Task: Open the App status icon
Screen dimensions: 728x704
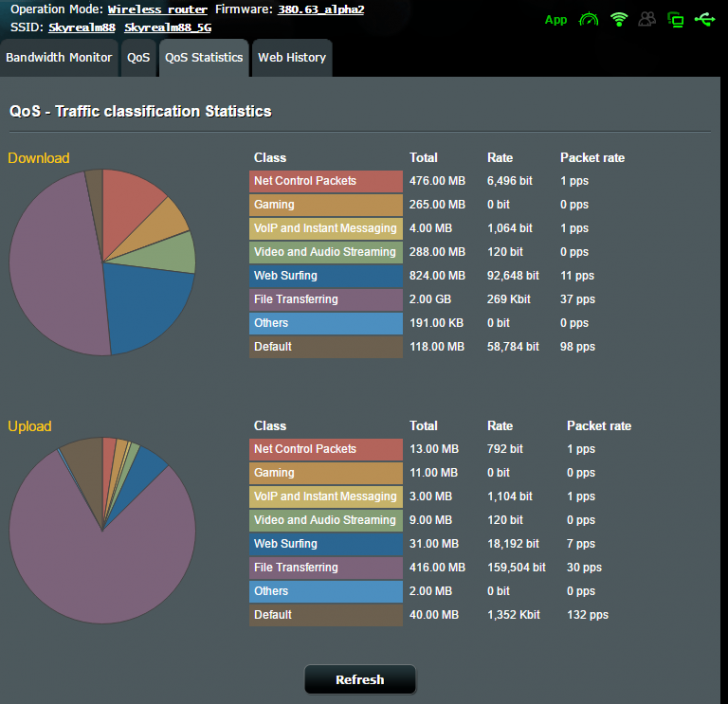Action: click(x=555, y=20)
